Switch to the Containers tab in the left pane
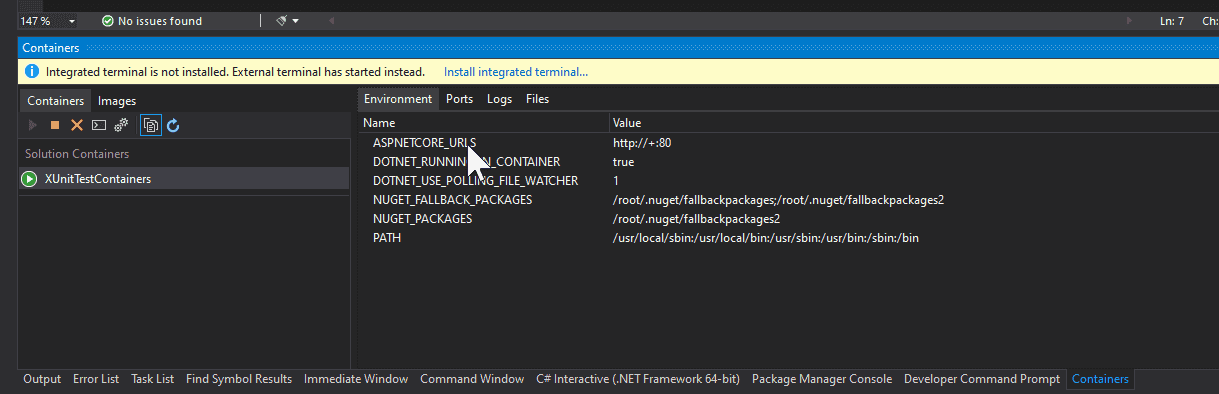 coord(56,100)
